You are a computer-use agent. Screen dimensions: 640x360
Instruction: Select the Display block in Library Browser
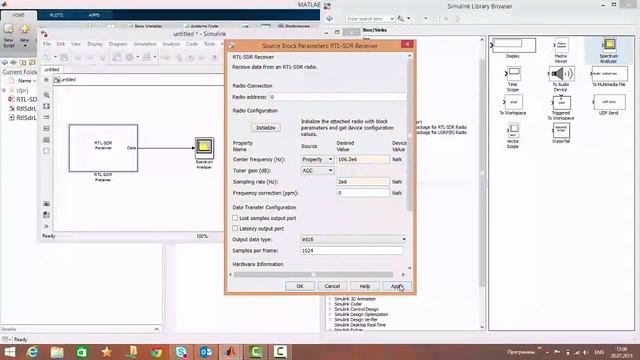(x=513, y=45)
